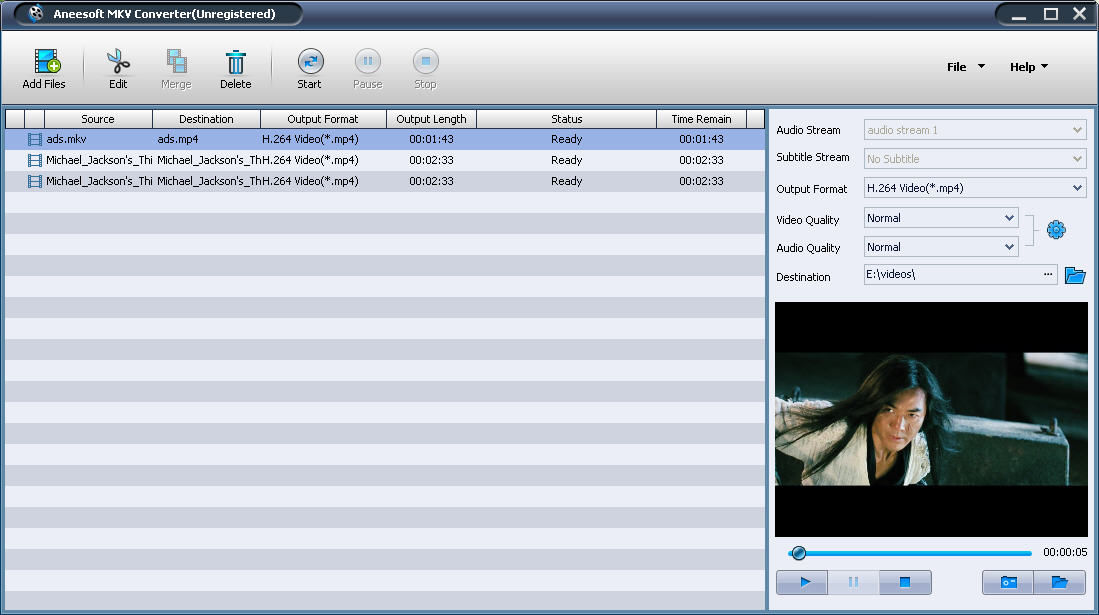This screenshot has height=615, width=1099.
Task: Take a snapshot with camera icon
Action: click(1008, 582)
